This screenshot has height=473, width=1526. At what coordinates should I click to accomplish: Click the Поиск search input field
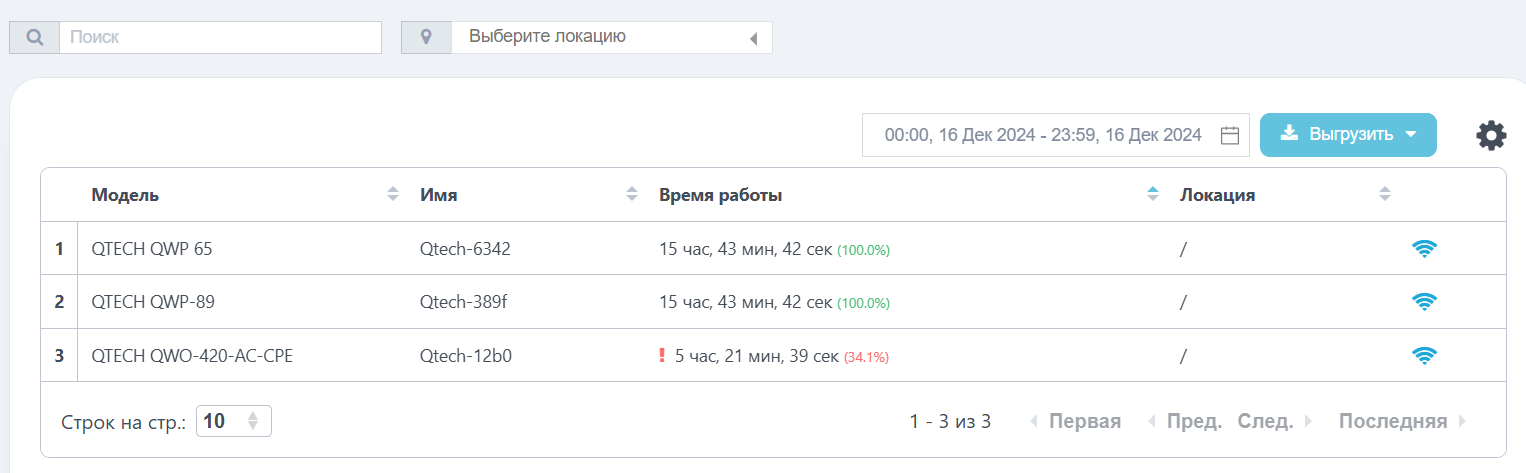point(221,37)
